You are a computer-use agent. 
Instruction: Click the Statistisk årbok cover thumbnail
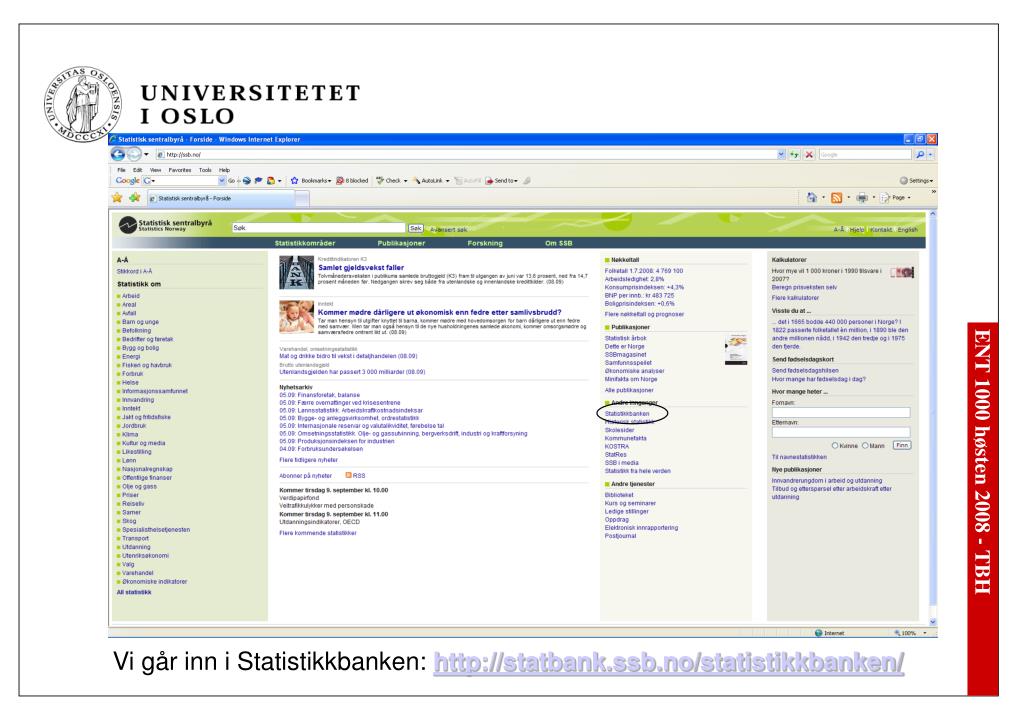(737, 348)
